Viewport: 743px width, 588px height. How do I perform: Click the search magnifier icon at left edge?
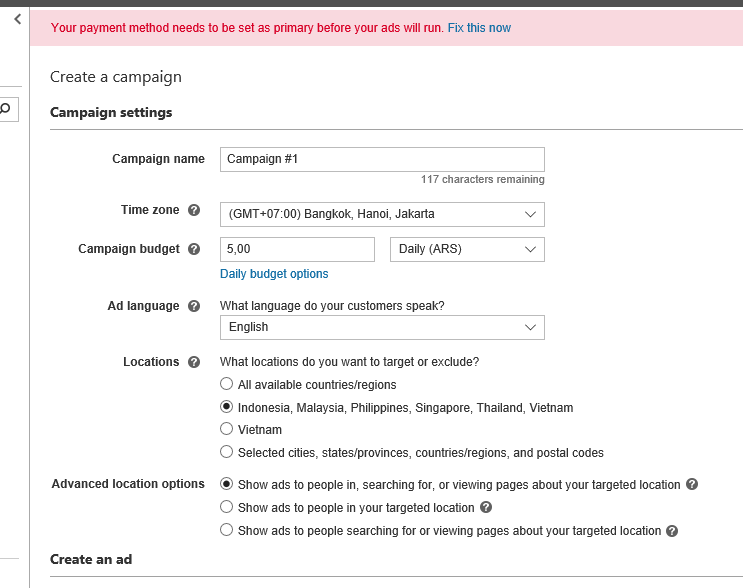(6, 109)
